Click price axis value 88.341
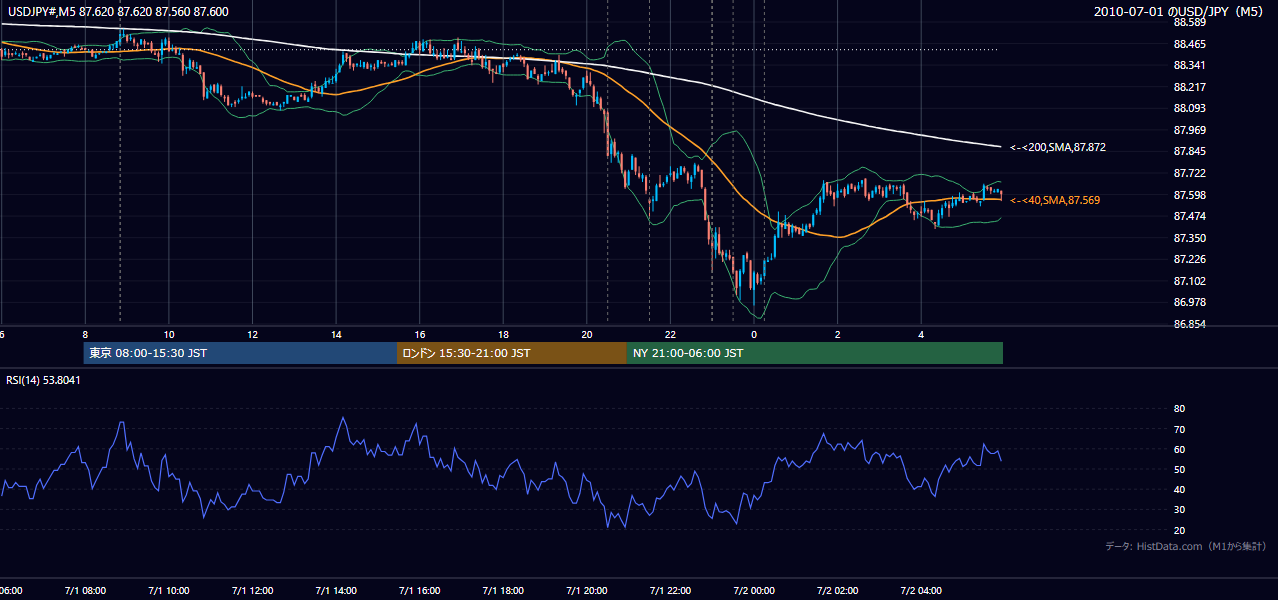 (1188, 65)
